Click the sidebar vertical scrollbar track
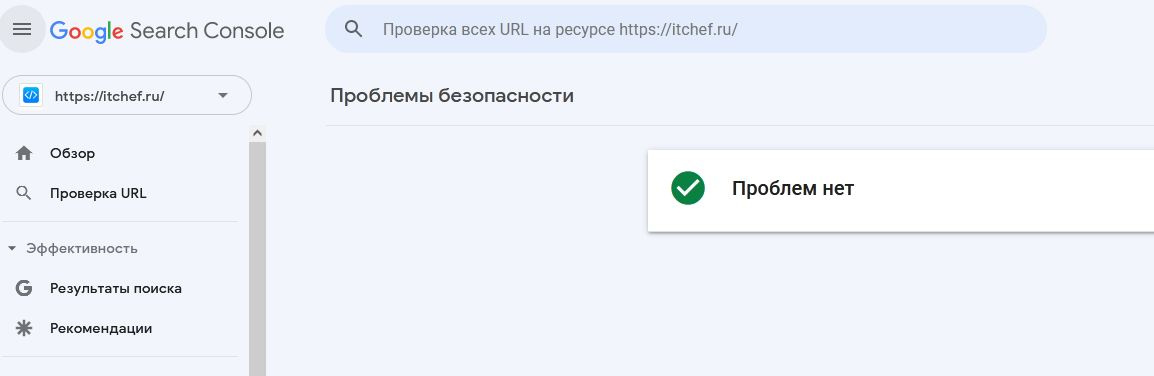This screenshot has height=376, width=1154. (x=257, y=258)
